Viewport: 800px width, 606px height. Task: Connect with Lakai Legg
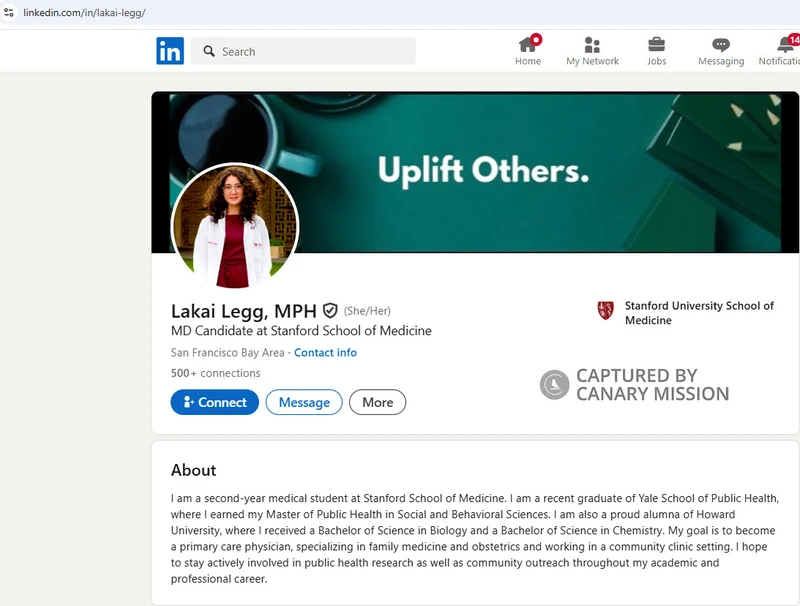(215, 402)
